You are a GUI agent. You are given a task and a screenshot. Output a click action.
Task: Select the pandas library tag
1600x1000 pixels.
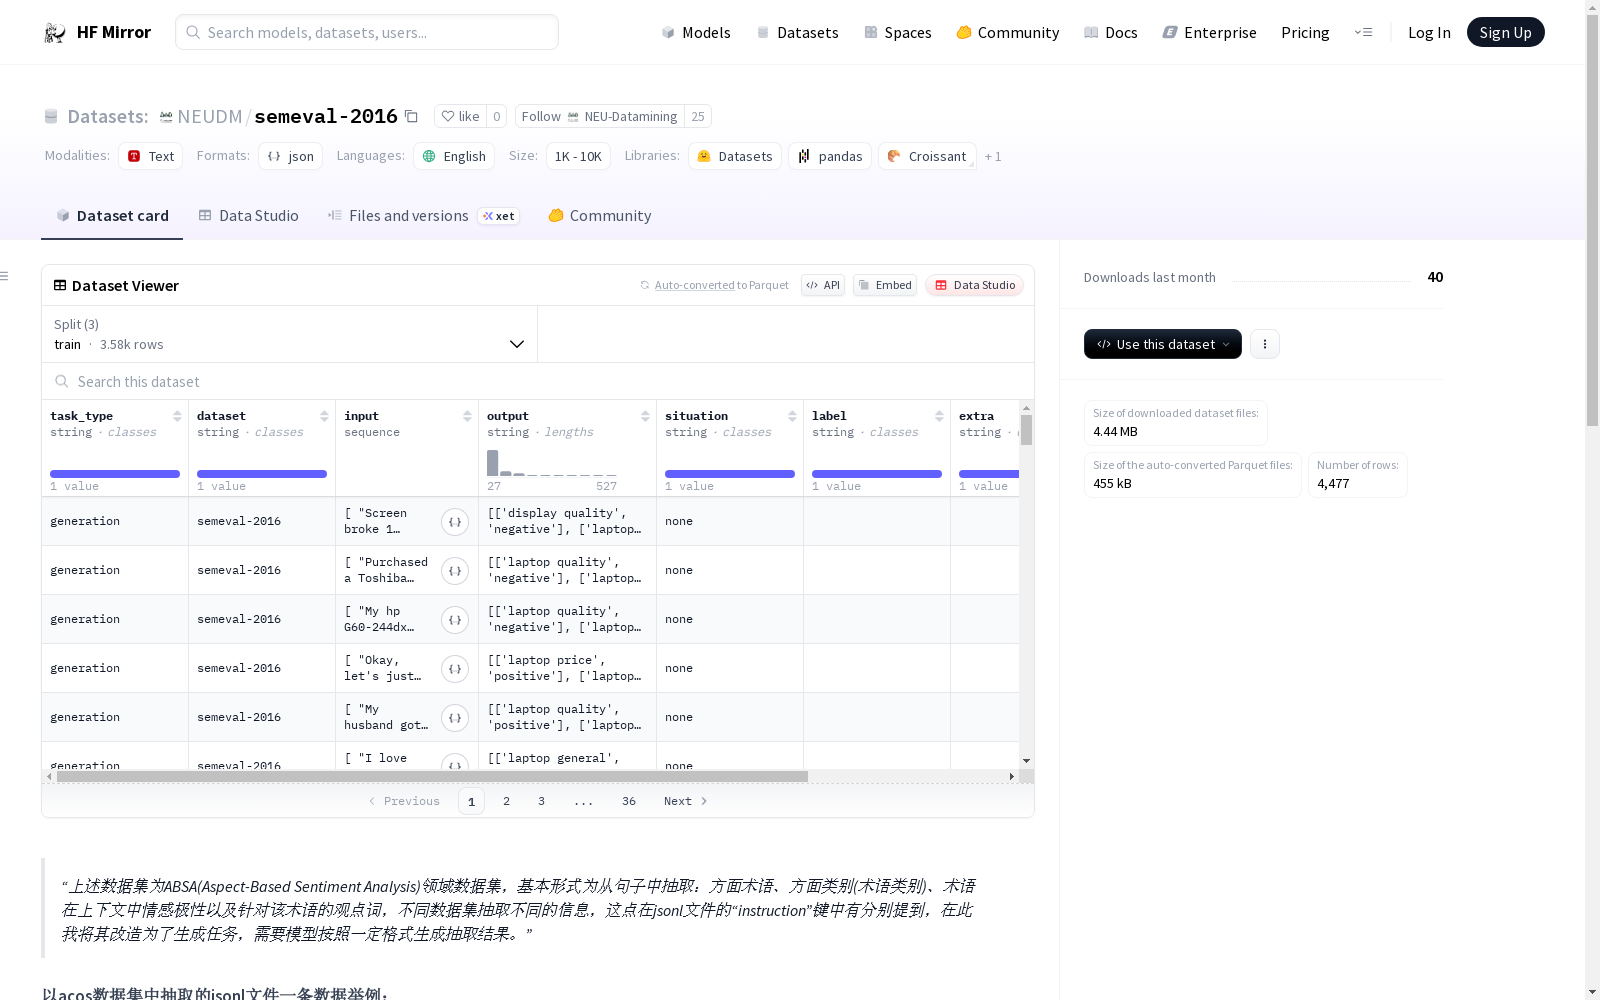(x=830, y=156)
